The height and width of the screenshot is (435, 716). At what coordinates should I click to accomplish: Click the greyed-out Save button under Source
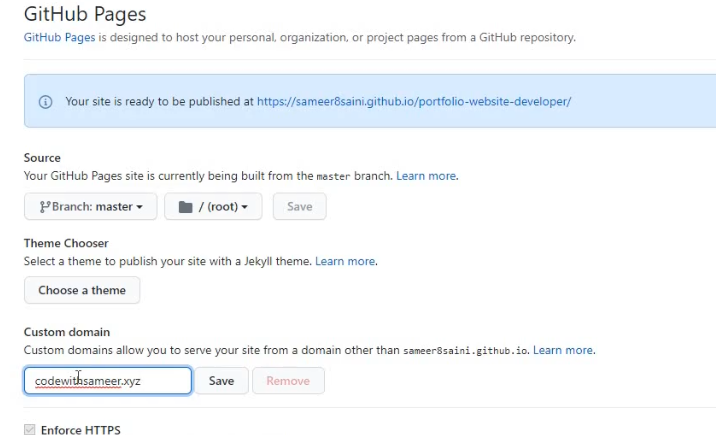299,207
